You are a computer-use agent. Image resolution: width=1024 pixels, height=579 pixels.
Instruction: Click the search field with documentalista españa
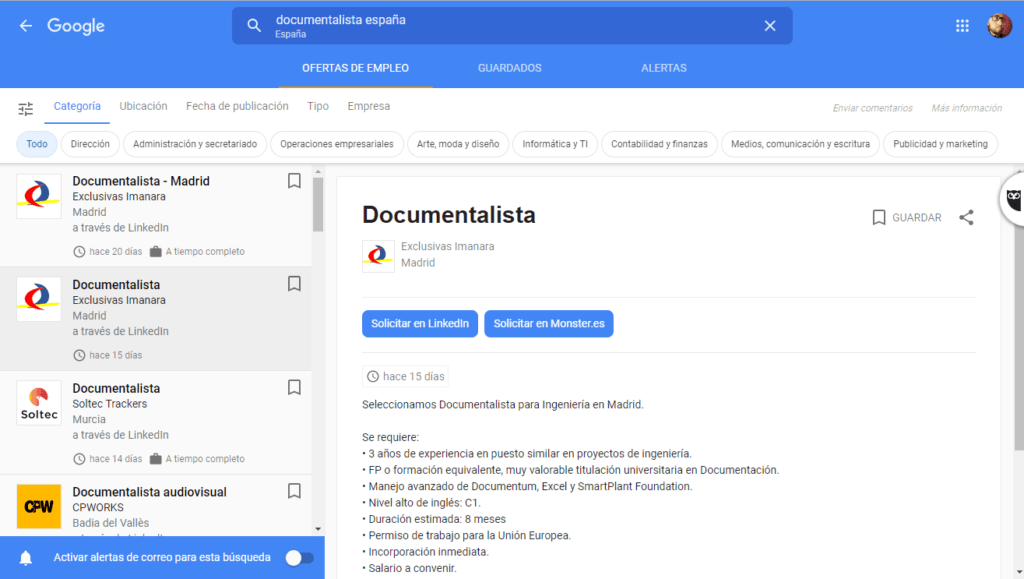512,25
